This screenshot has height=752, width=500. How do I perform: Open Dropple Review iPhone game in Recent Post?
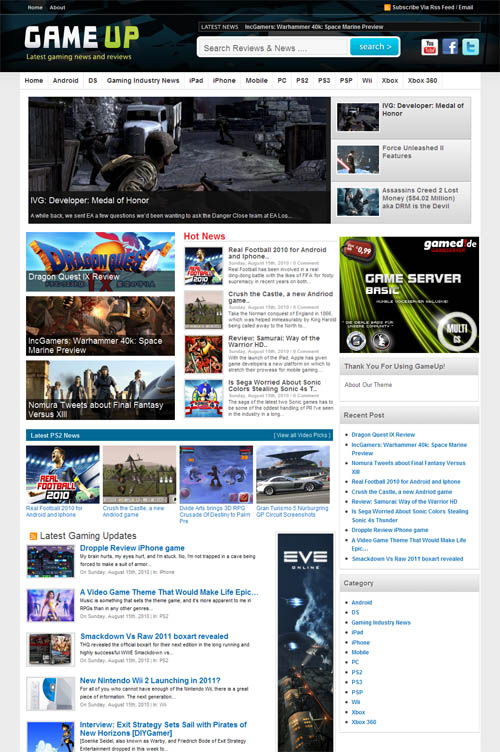(390, 530)
